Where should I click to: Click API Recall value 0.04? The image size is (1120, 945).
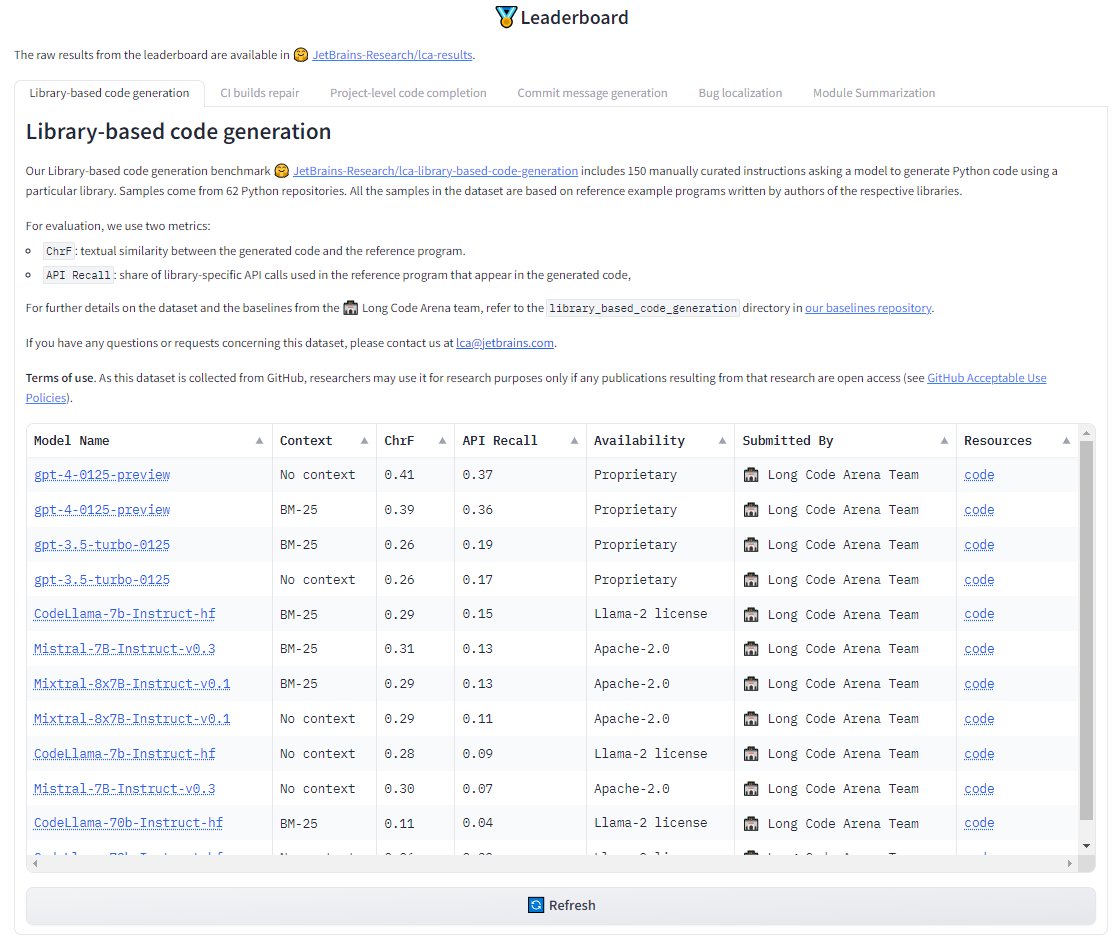coord(477,823)
